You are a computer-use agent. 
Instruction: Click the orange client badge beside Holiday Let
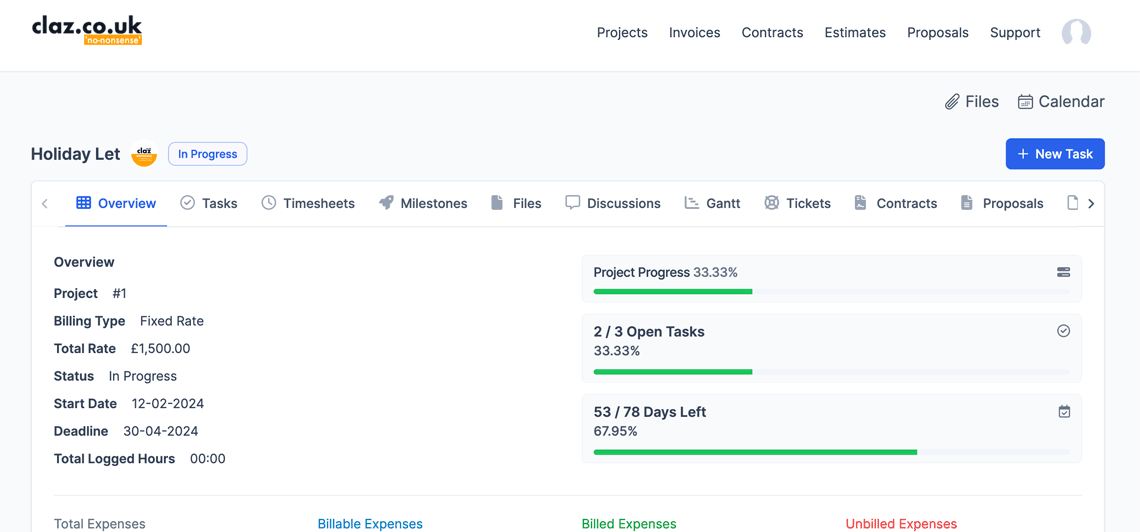tap(144, 155)
